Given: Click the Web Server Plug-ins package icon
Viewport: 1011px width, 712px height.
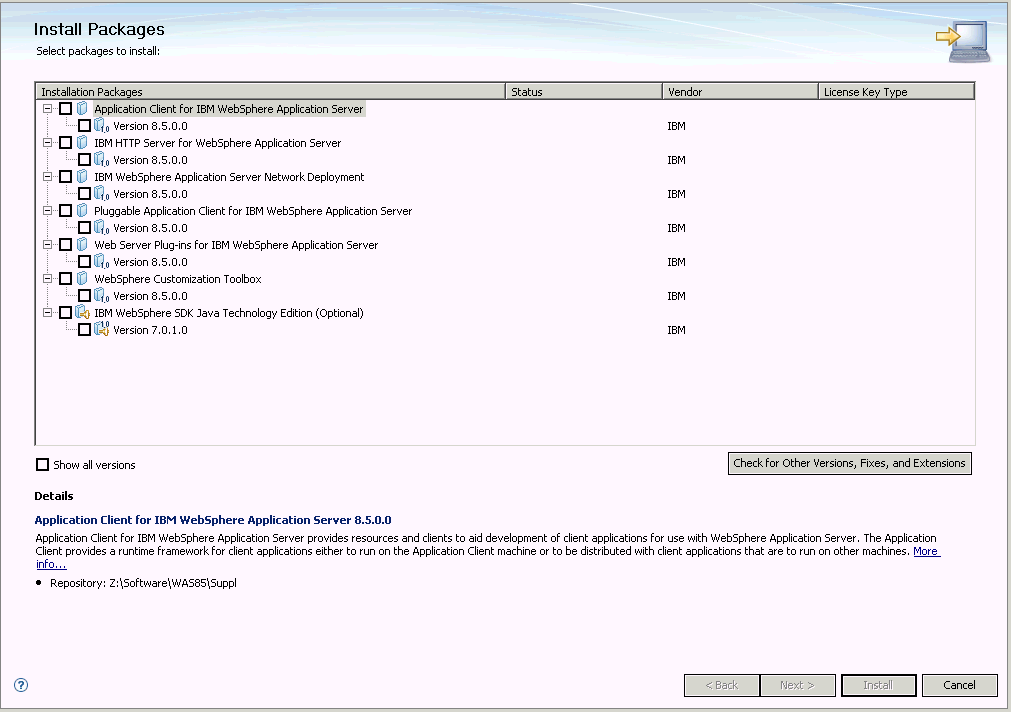Looking at the screenshot, I should [x=82, y=245].
